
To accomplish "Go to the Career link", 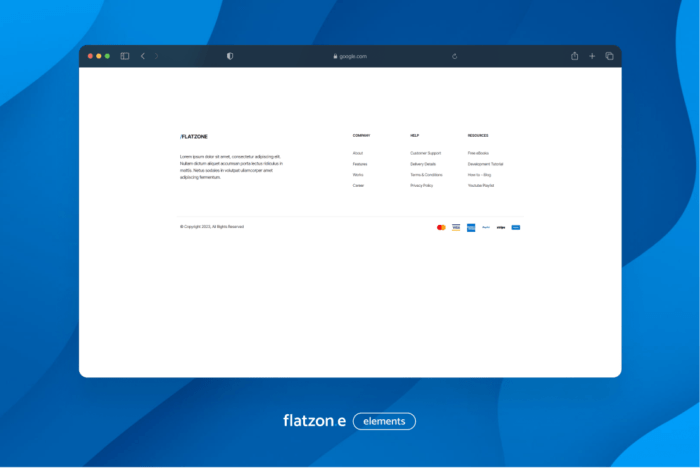I will click(x=358, y=185).
